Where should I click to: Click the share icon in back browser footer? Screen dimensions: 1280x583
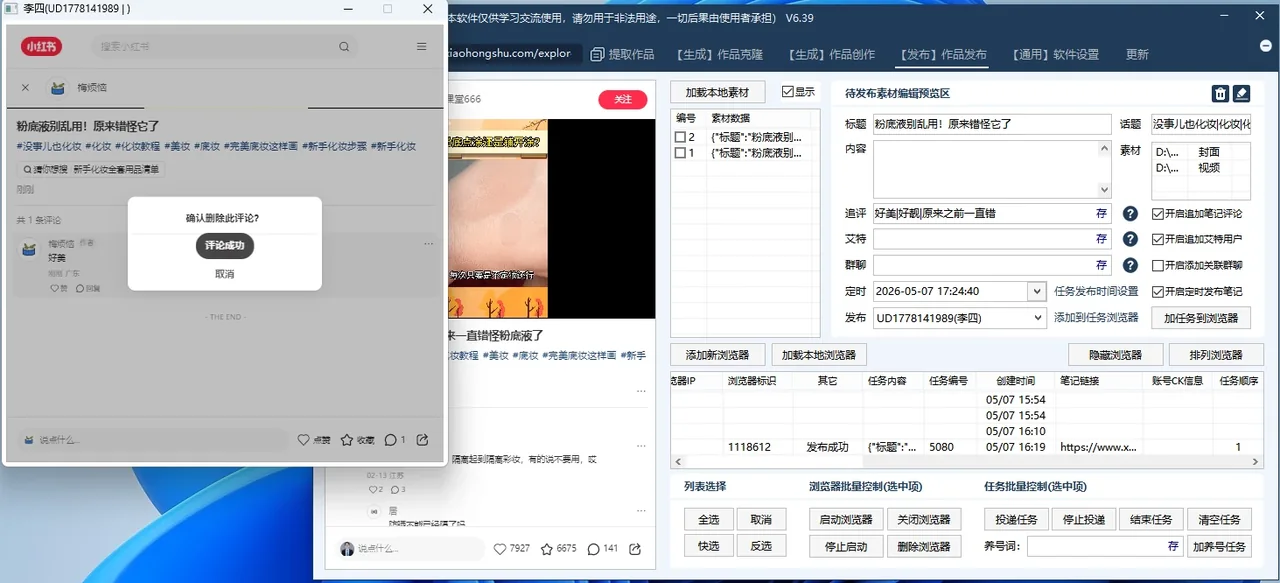(x=636, y=549)
